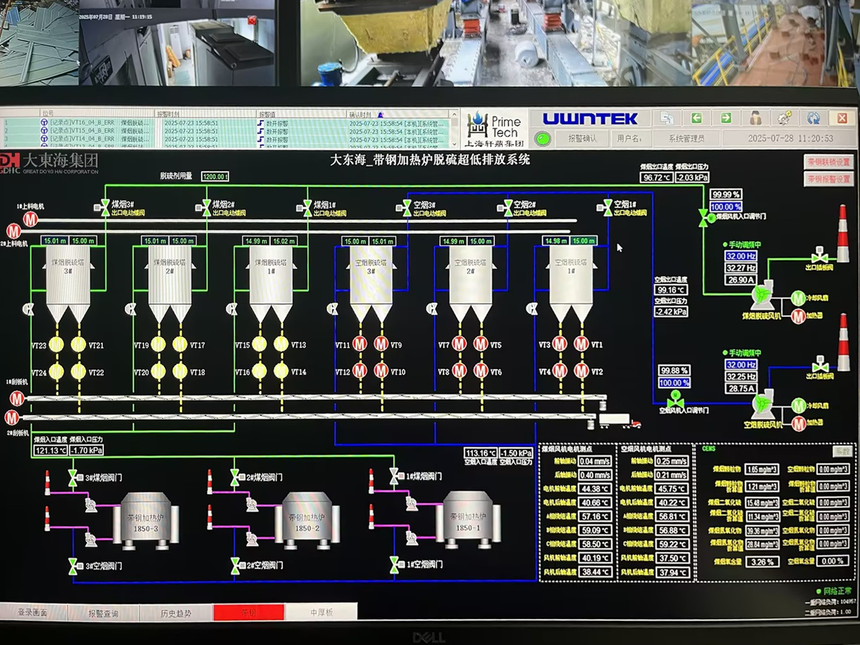Click the 煤烟脱硫风机 green fan icon
The width and height of the screenshot is (860, 645).
pyautogui.click(x=762, y=297)
